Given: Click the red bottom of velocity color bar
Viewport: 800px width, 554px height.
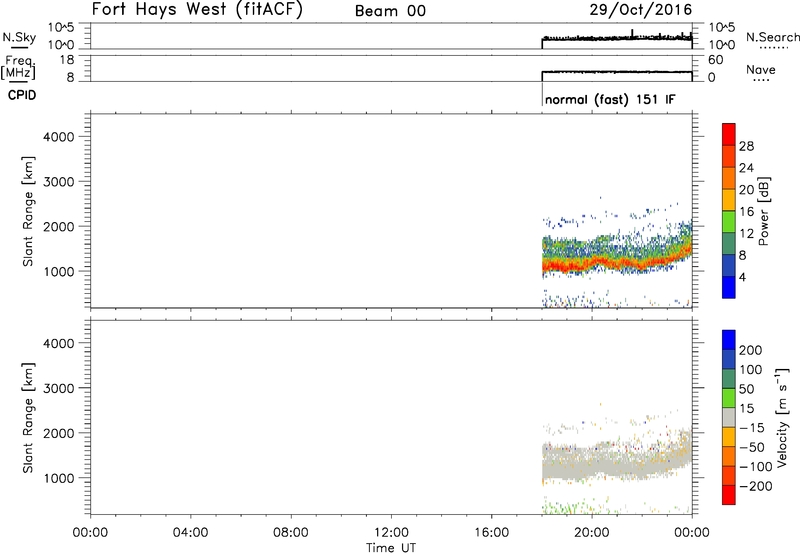Looking at the screenshot, I should tap(729, 495).
